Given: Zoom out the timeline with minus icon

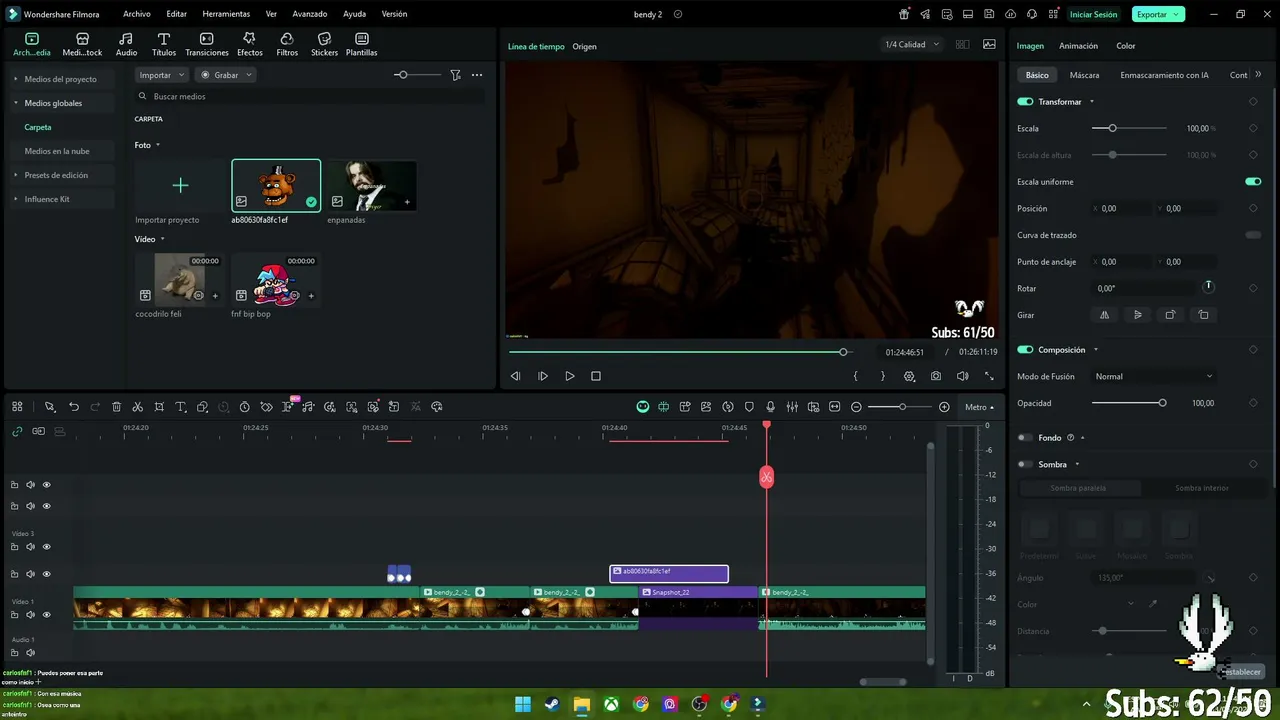Looking at the screenshot, I should [856, 407].
